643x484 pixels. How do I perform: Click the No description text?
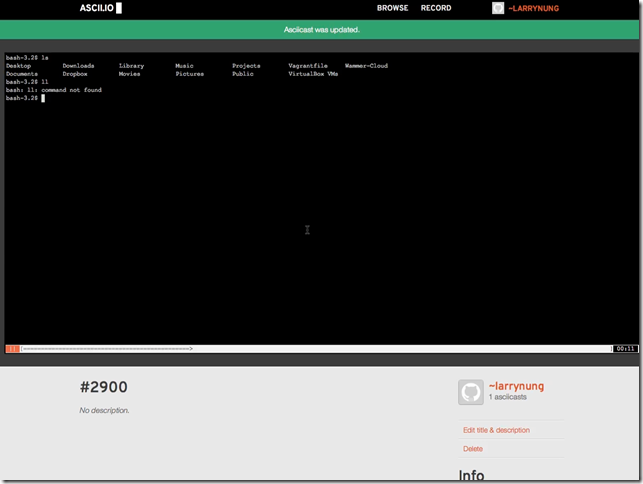(104, 410)
